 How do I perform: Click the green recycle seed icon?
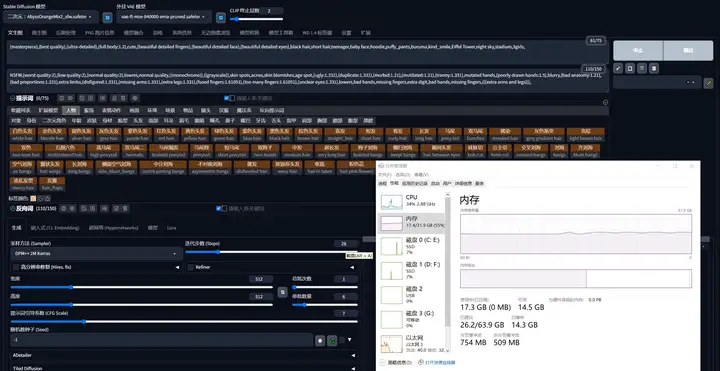pyautogui.click(x=332, y=340)
